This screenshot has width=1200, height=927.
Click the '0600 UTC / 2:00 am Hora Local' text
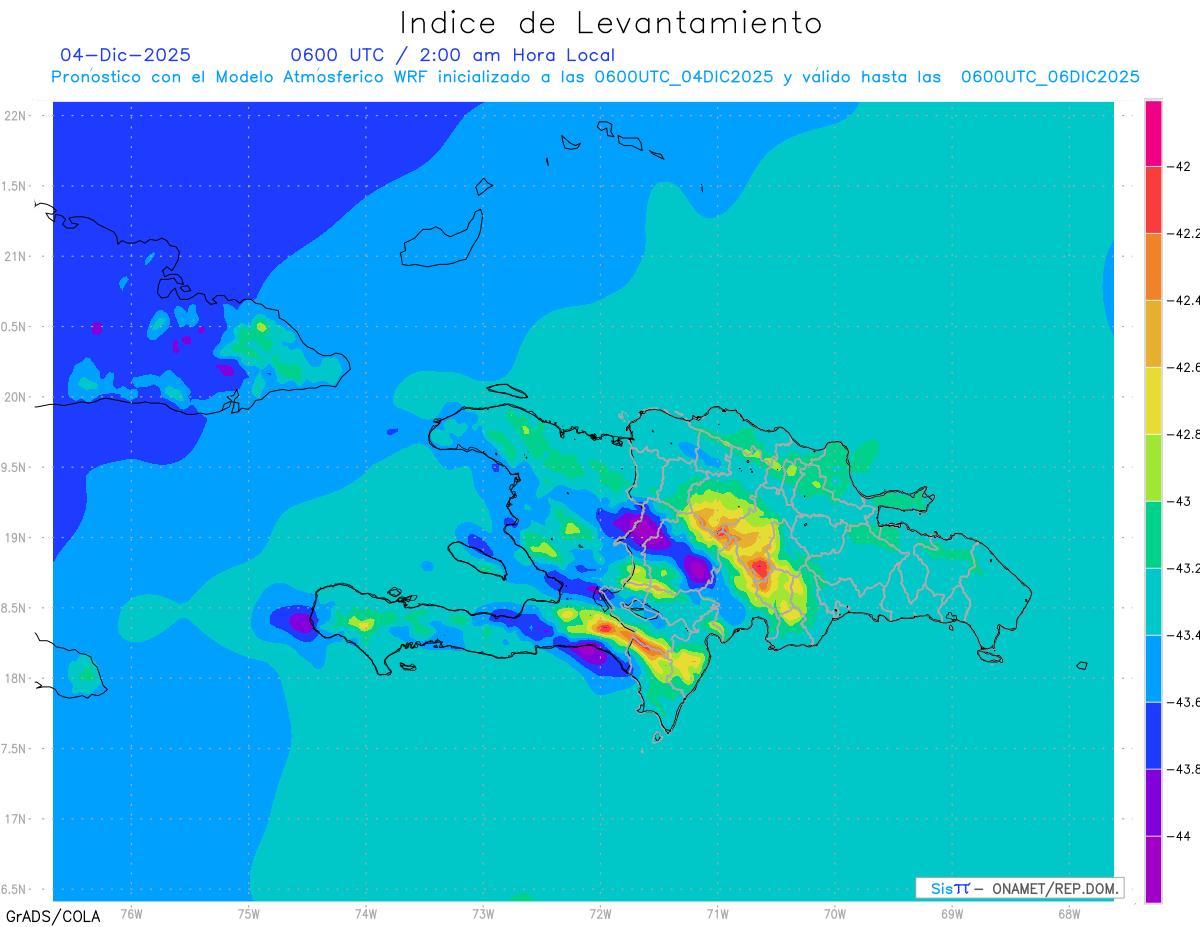pyautogui.click(x=453, y=55)
